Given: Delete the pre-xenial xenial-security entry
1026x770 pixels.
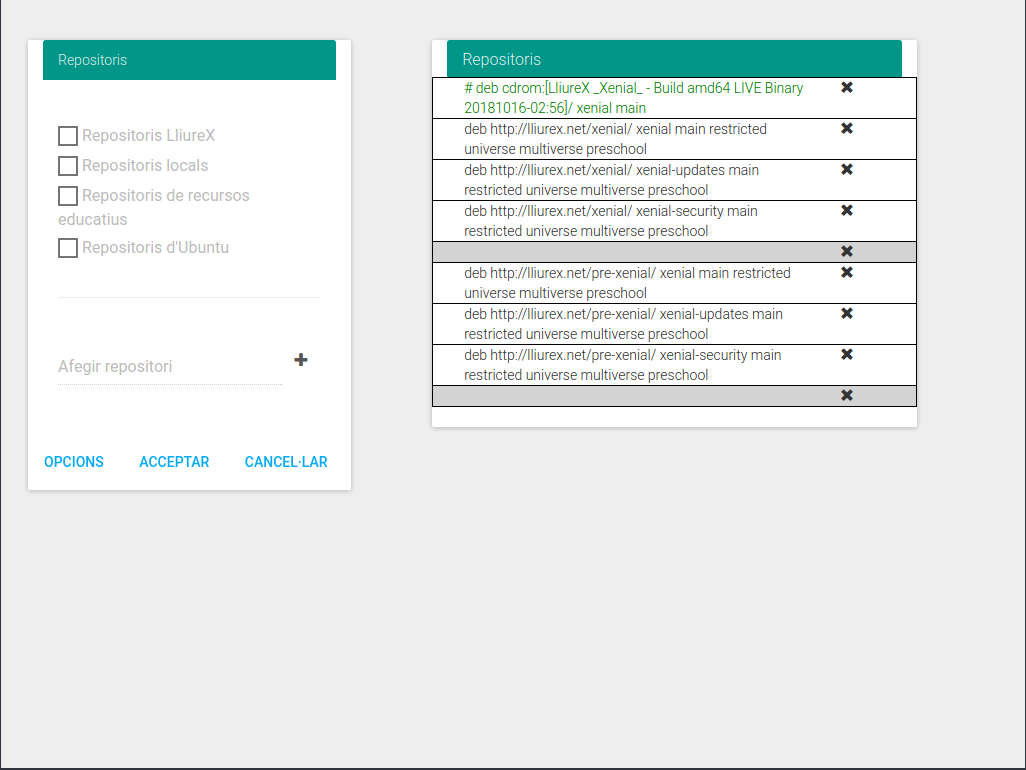Looking at the screenshot, I should point(846,355).
